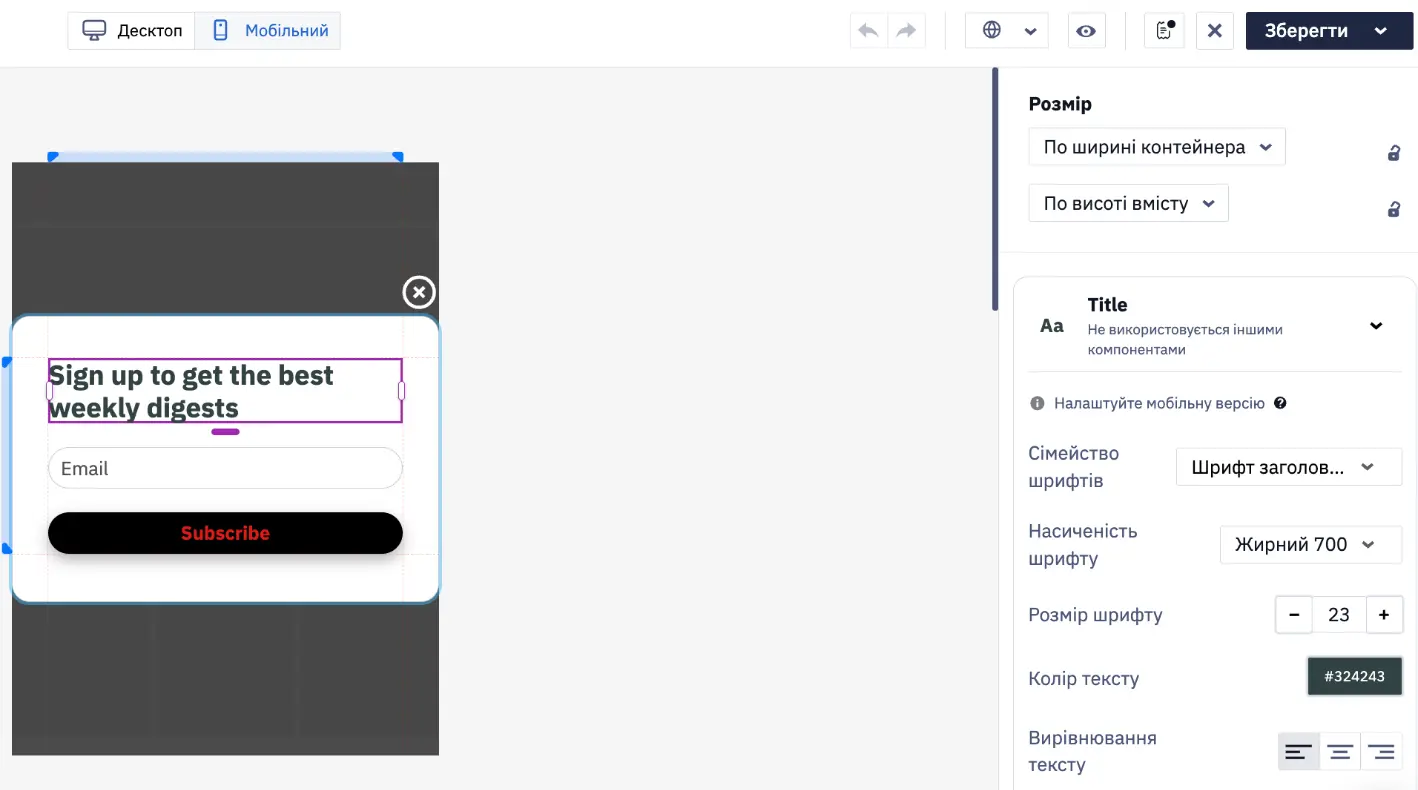The width and height of the screenshot is (1418, 790).
Task: Click the Розмір section heading
Action: [1060, 104]
